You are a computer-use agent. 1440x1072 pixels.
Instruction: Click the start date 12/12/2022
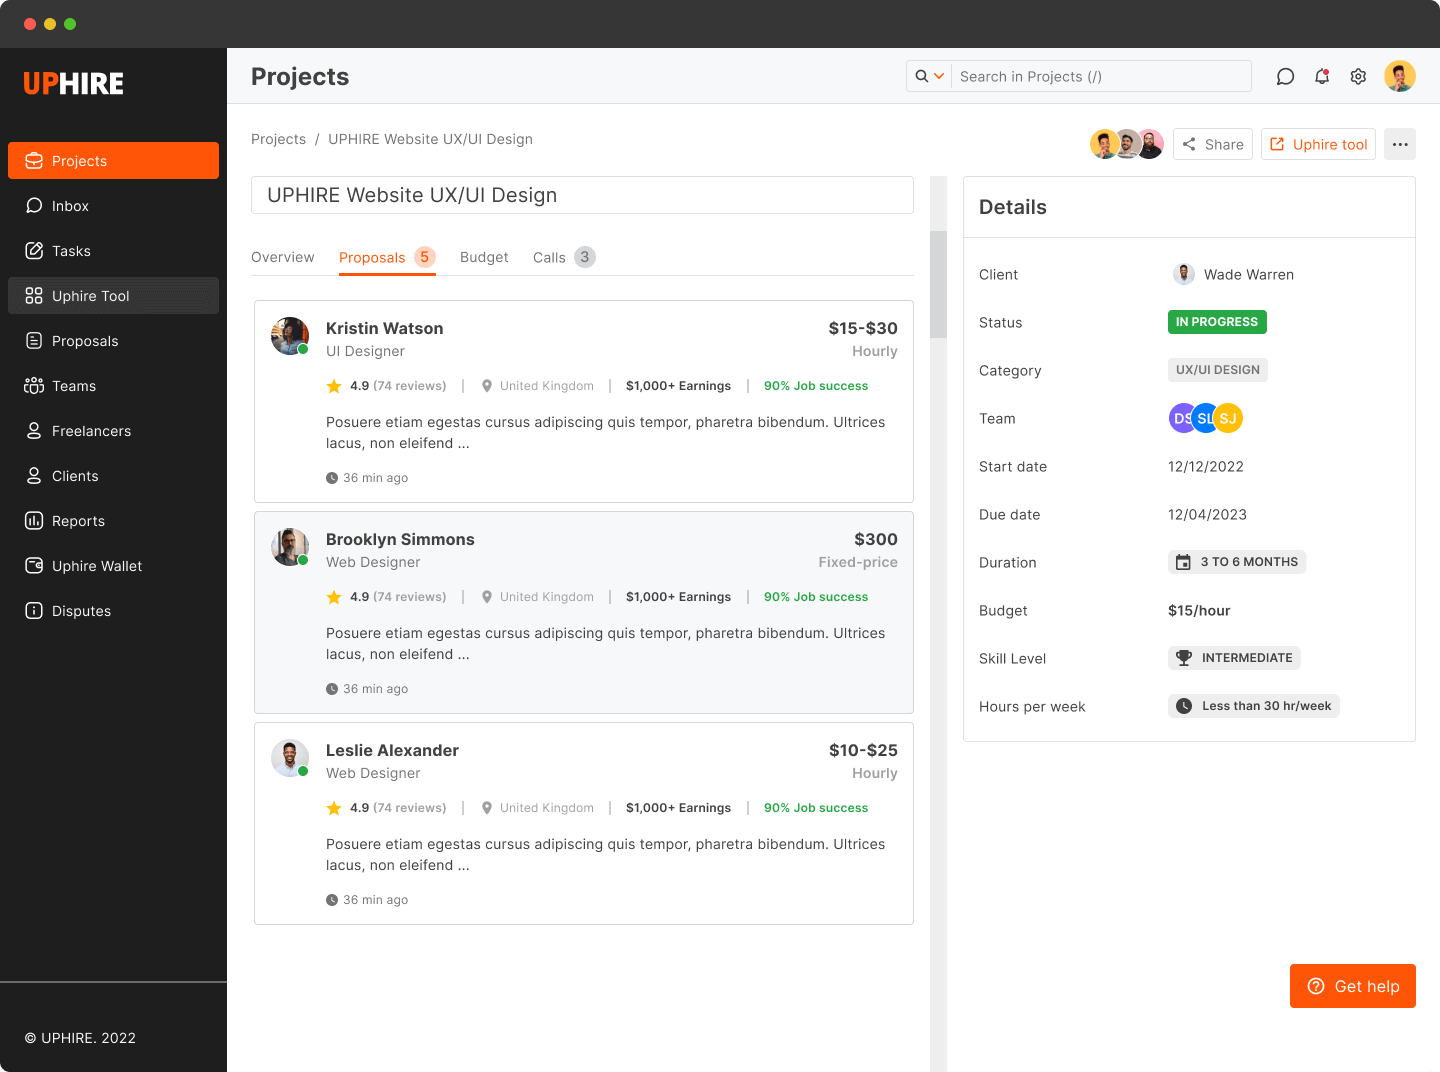(1206, 466)
